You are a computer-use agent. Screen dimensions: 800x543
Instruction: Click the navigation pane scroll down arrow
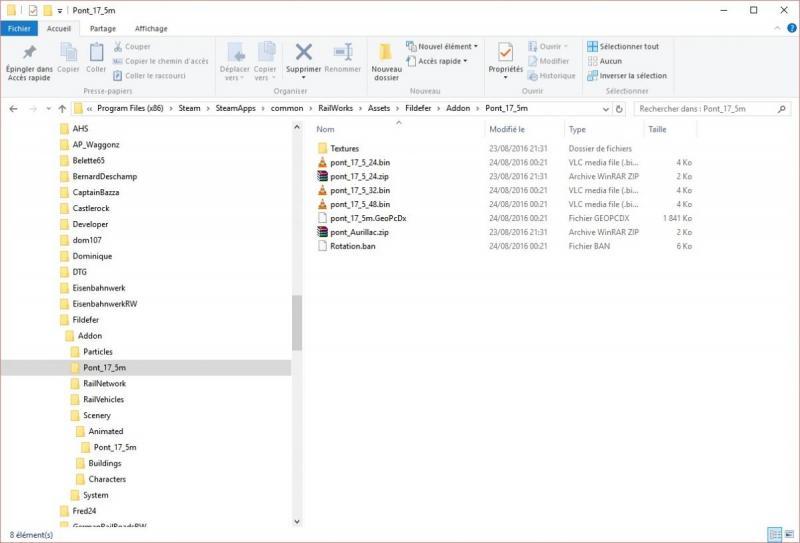tap(297, 522)
